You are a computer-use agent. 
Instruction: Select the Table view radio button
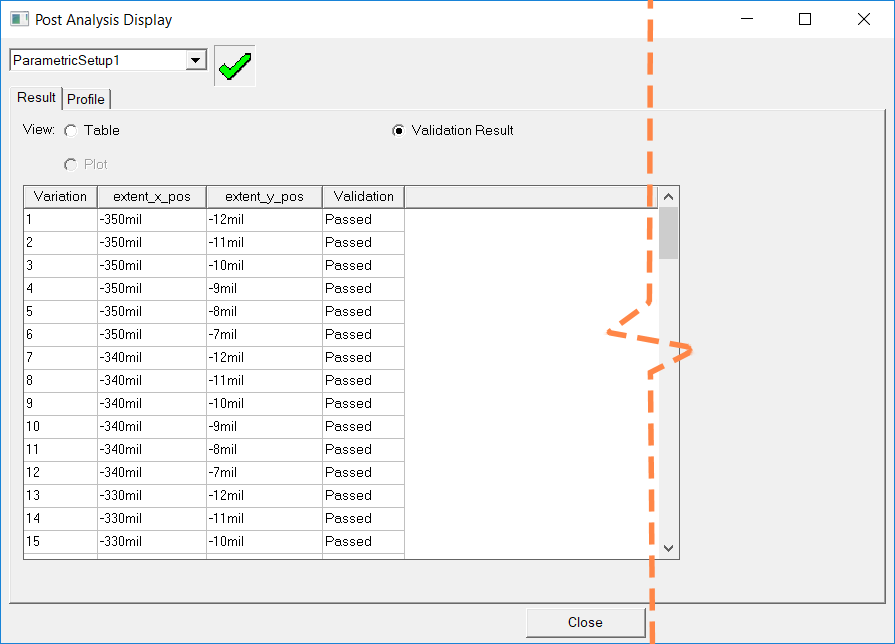tap(70, 130)
